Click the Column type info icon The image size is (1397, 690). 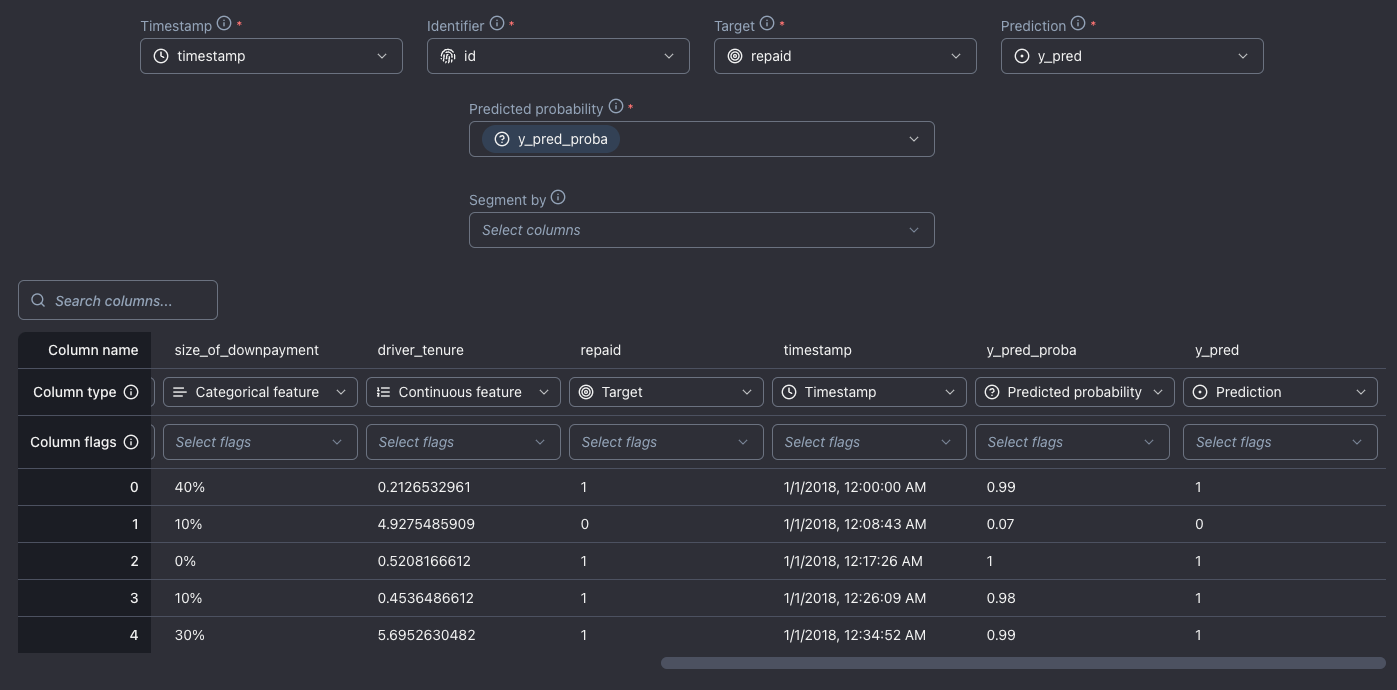[131, 392]
